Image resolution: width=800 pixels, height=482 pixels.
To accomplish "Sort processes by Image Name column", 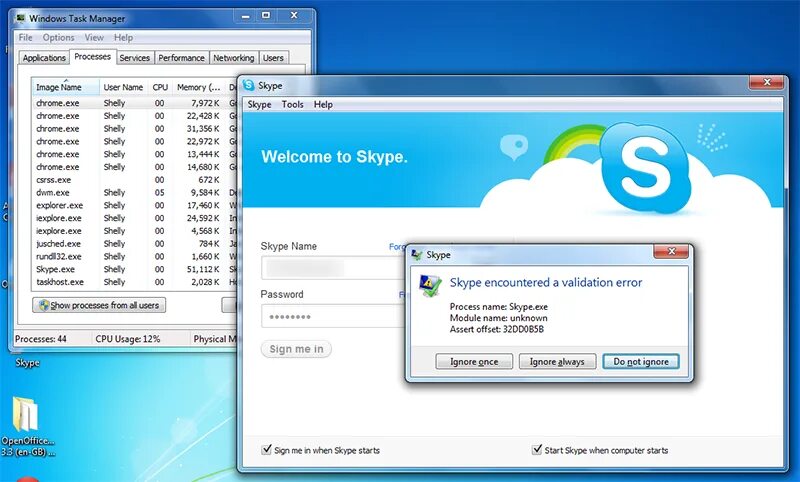I will (x=65, y=87).
